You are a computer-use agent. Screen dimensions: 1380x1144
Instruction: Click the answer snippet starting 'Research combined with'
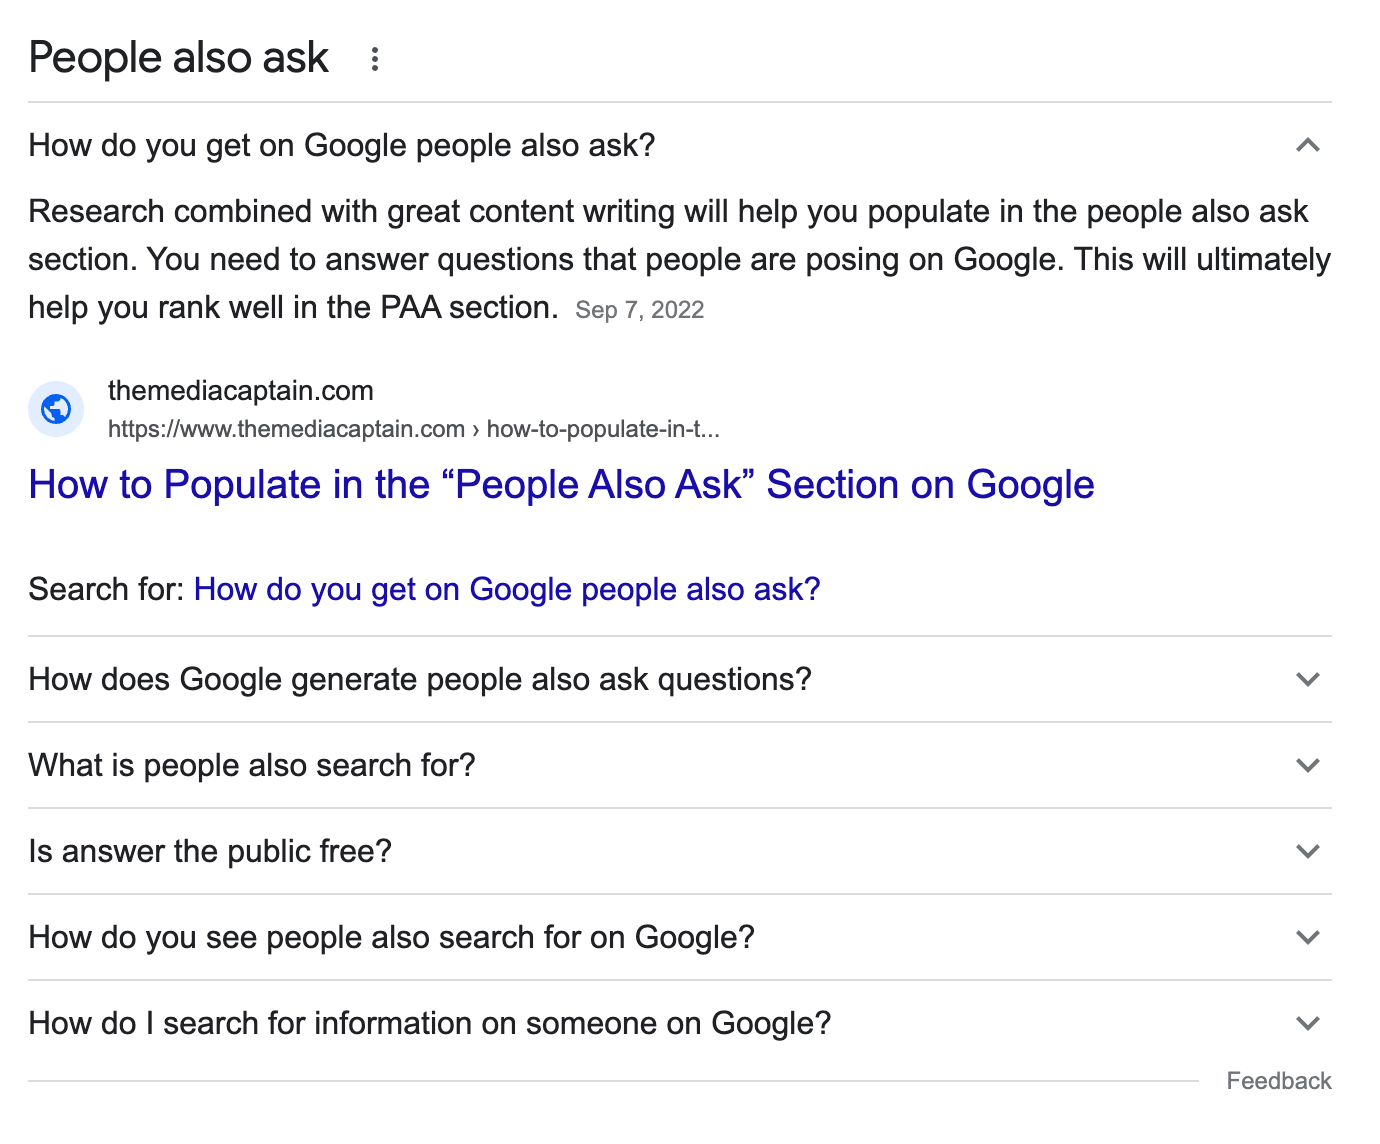[x=668, y=259]
